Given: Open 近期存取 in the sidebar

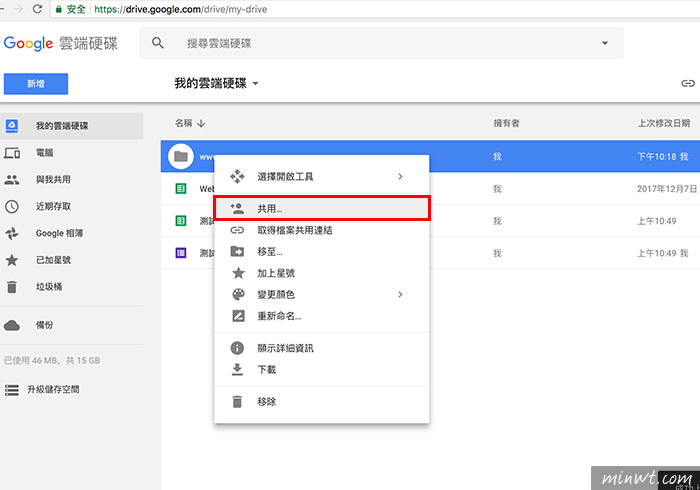Looking at the screenshot, I should click(53, 206).
